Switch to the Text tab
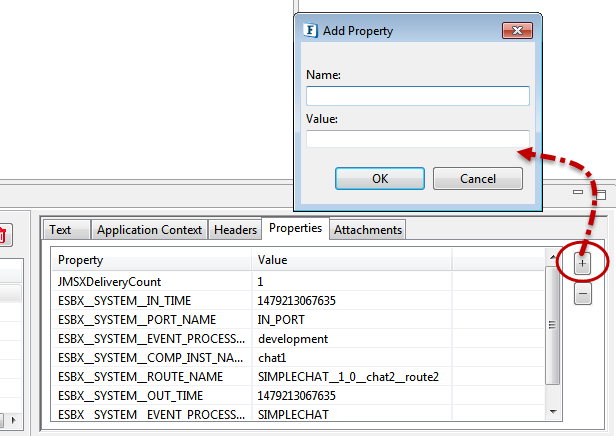This screenshot has width=616, height=436. click(x=61, y=230)
